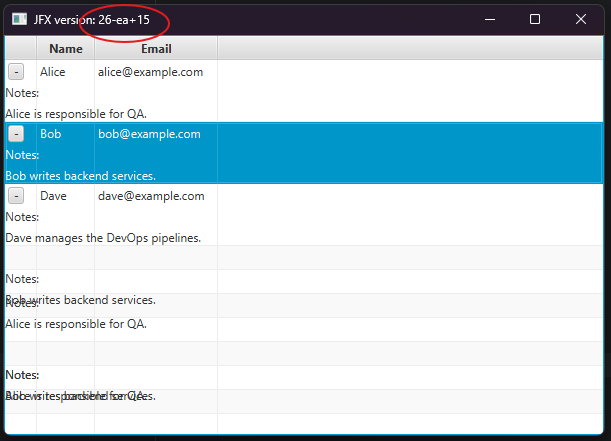Click bob@example.com email cell

(149, 134)
